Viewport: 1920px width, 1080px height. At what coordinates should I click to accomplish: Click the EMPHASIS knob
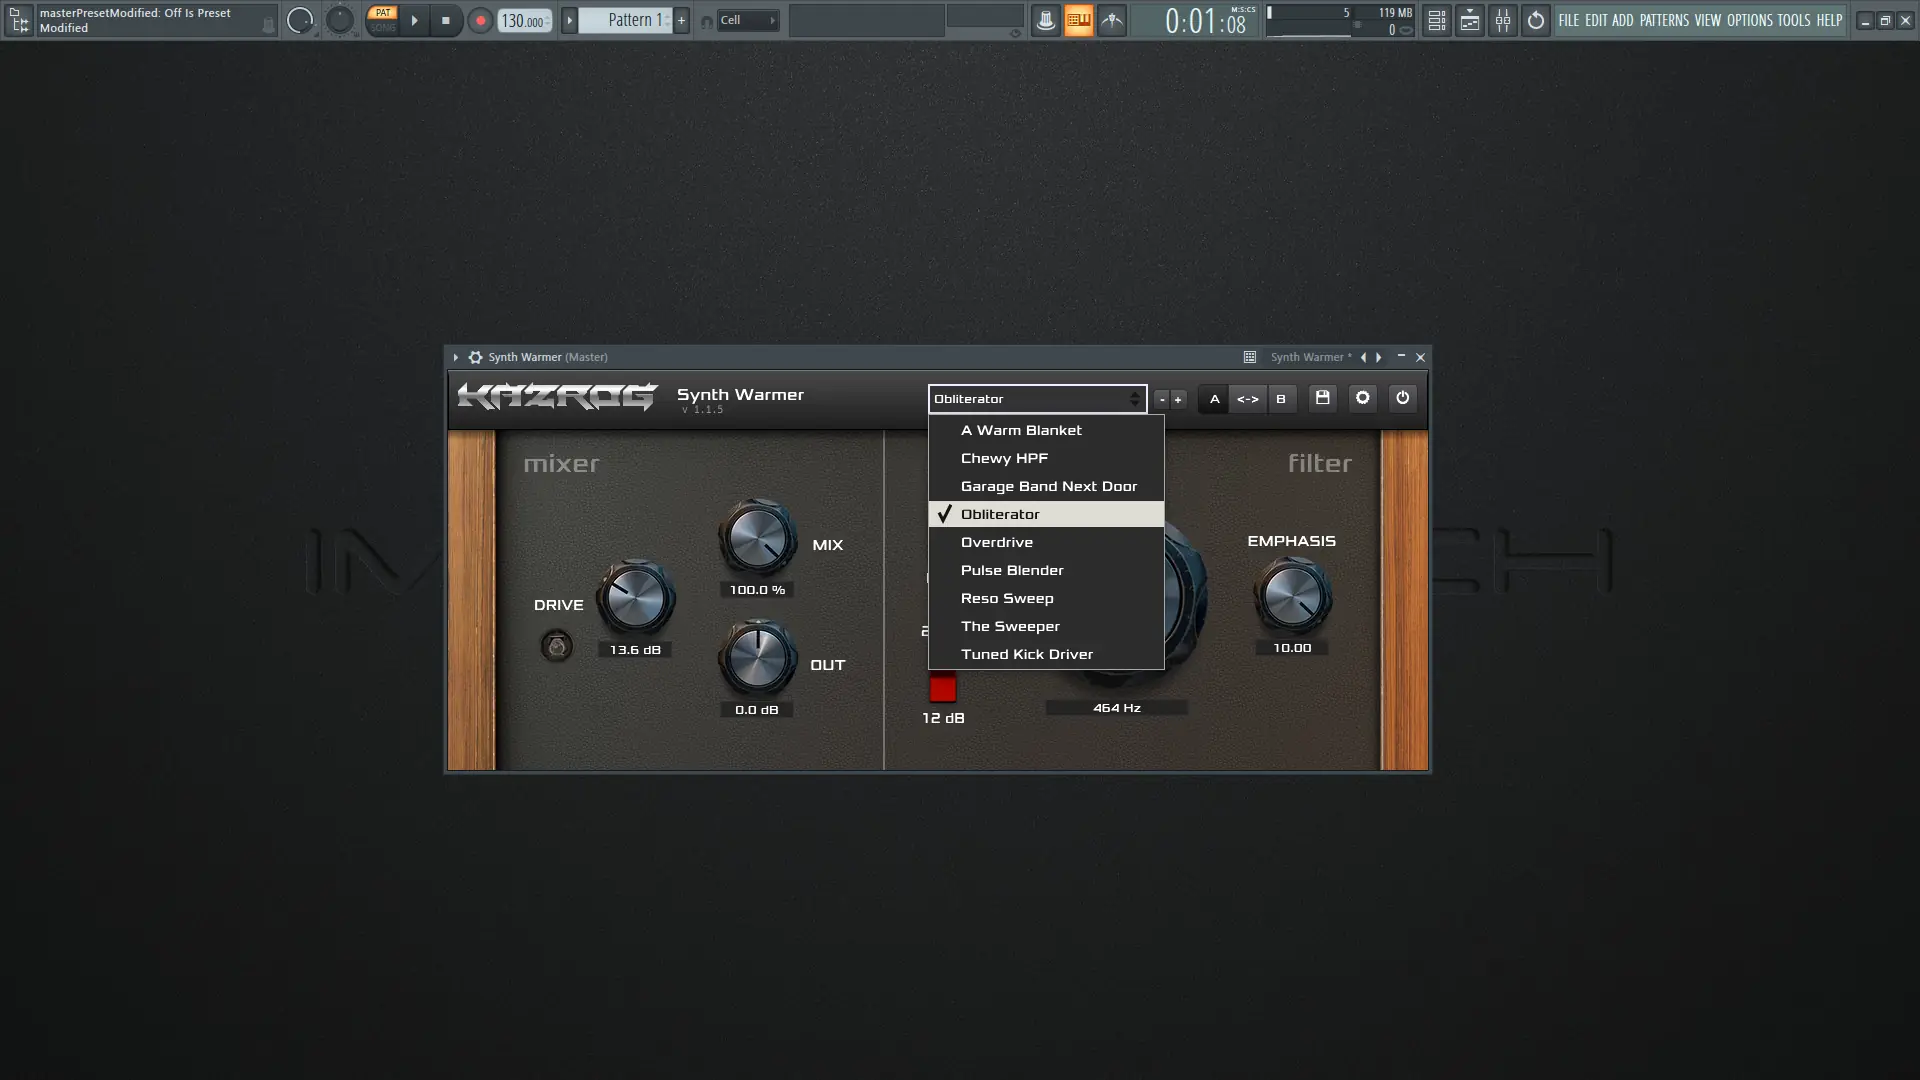pos(1291,596)
